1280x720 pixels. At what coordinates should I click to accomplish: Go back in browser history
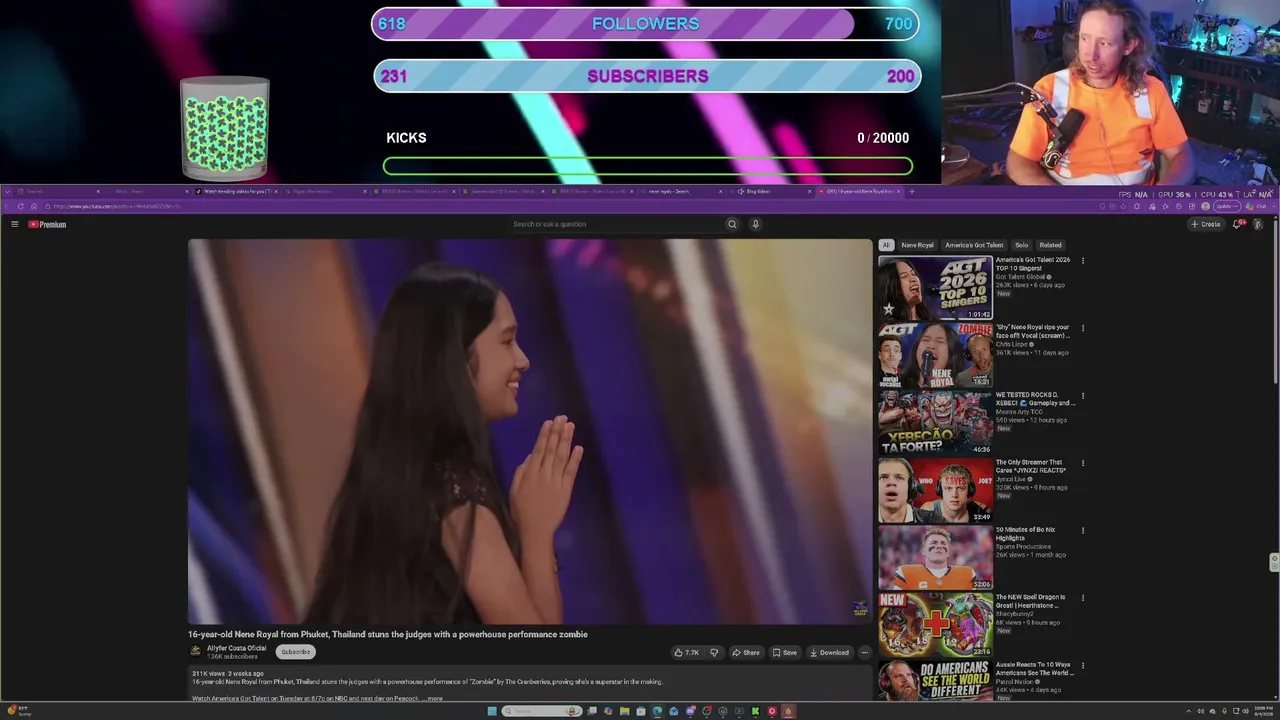(8, 206)
